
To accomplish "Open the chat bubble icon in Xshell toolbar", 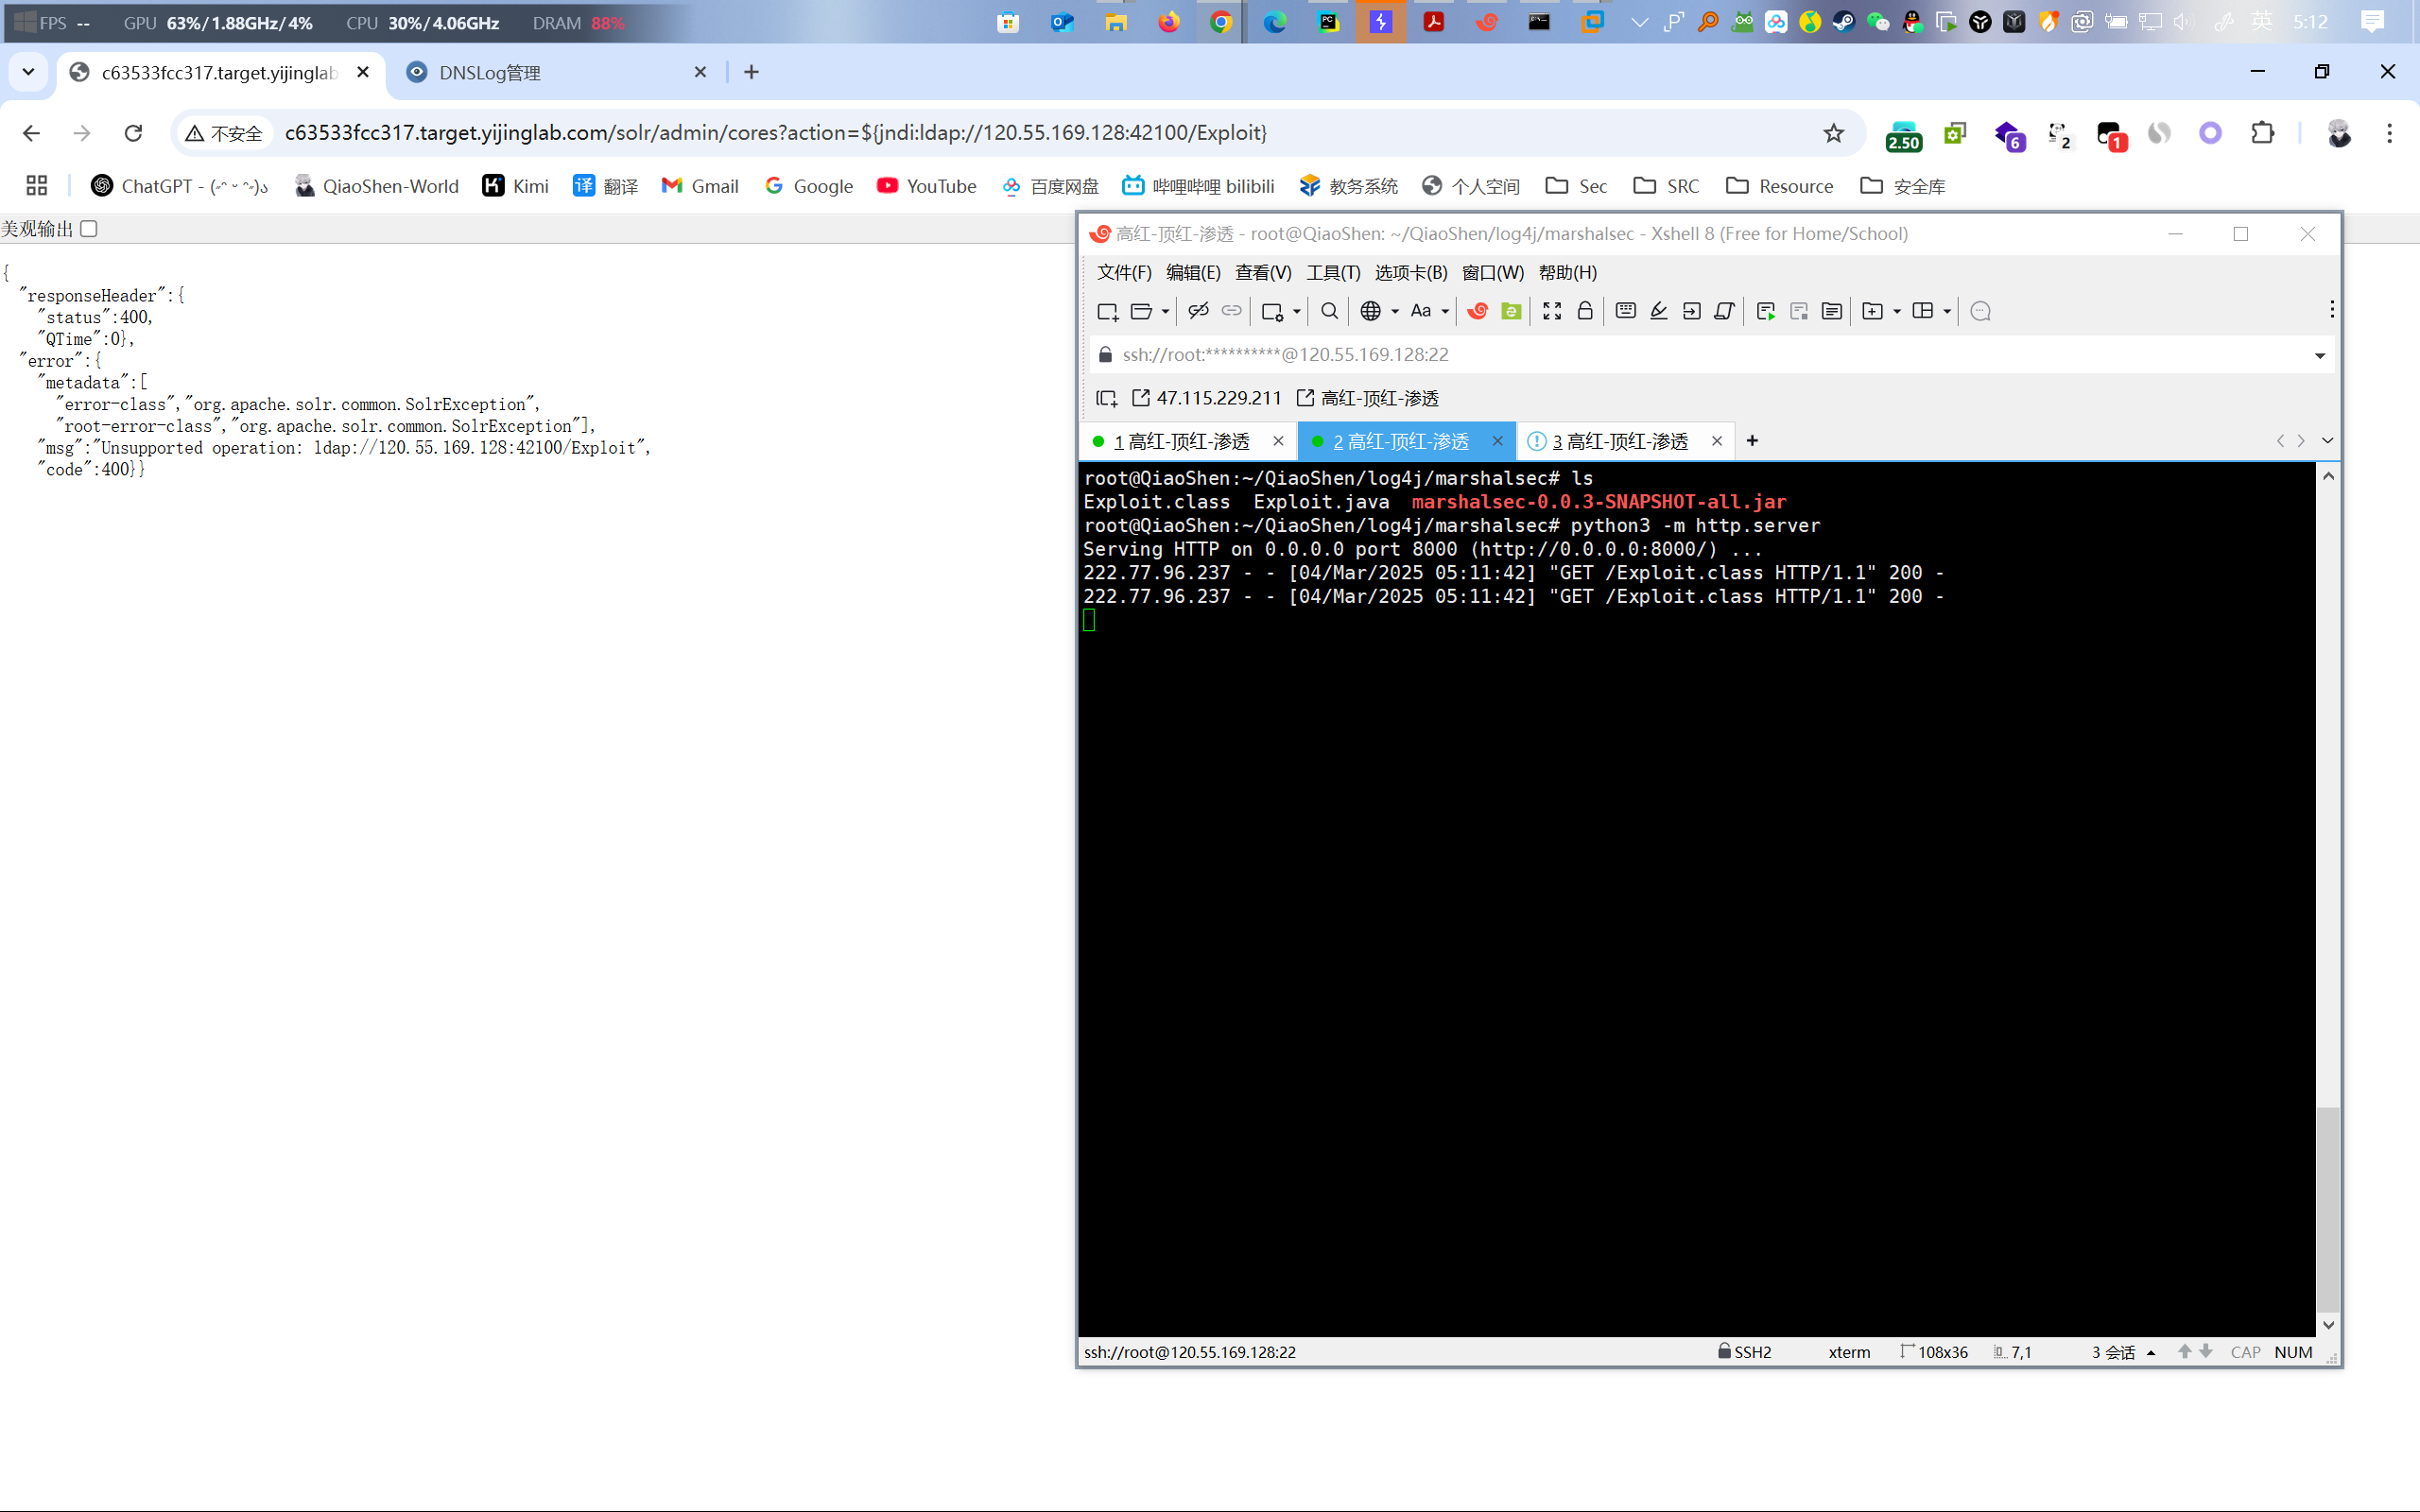I will click(x=1980, y=311).
